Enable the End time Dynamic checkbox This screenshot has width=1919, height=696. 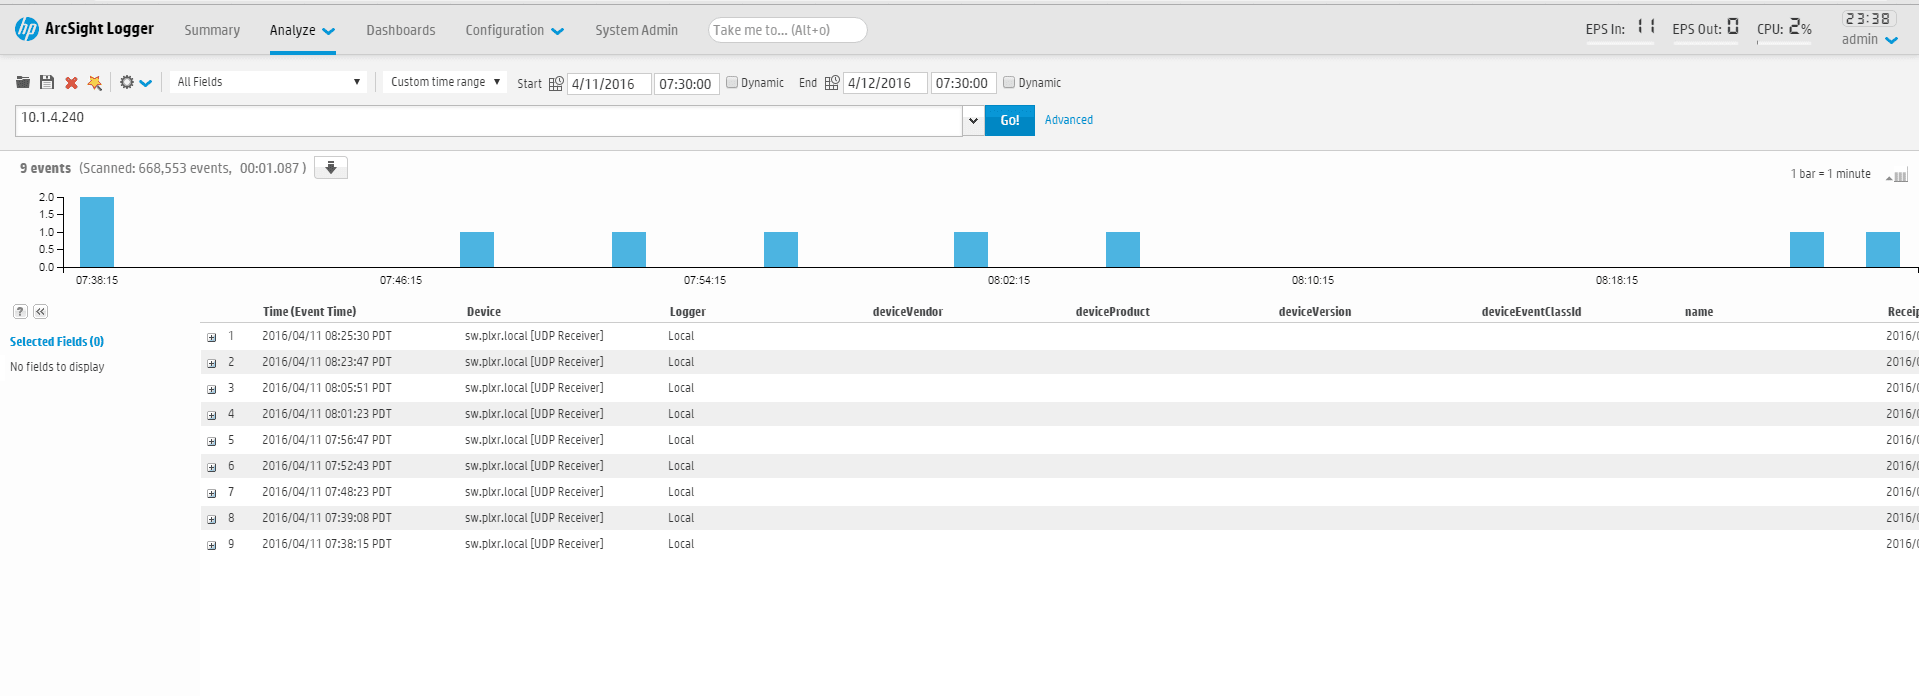(x=1009, y=83)
